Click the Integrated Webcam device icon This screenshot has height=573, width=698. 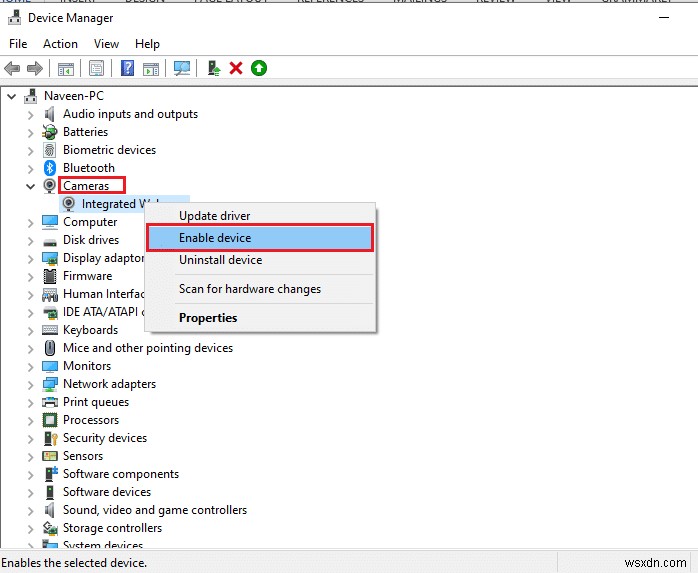(x=69, y=204)
